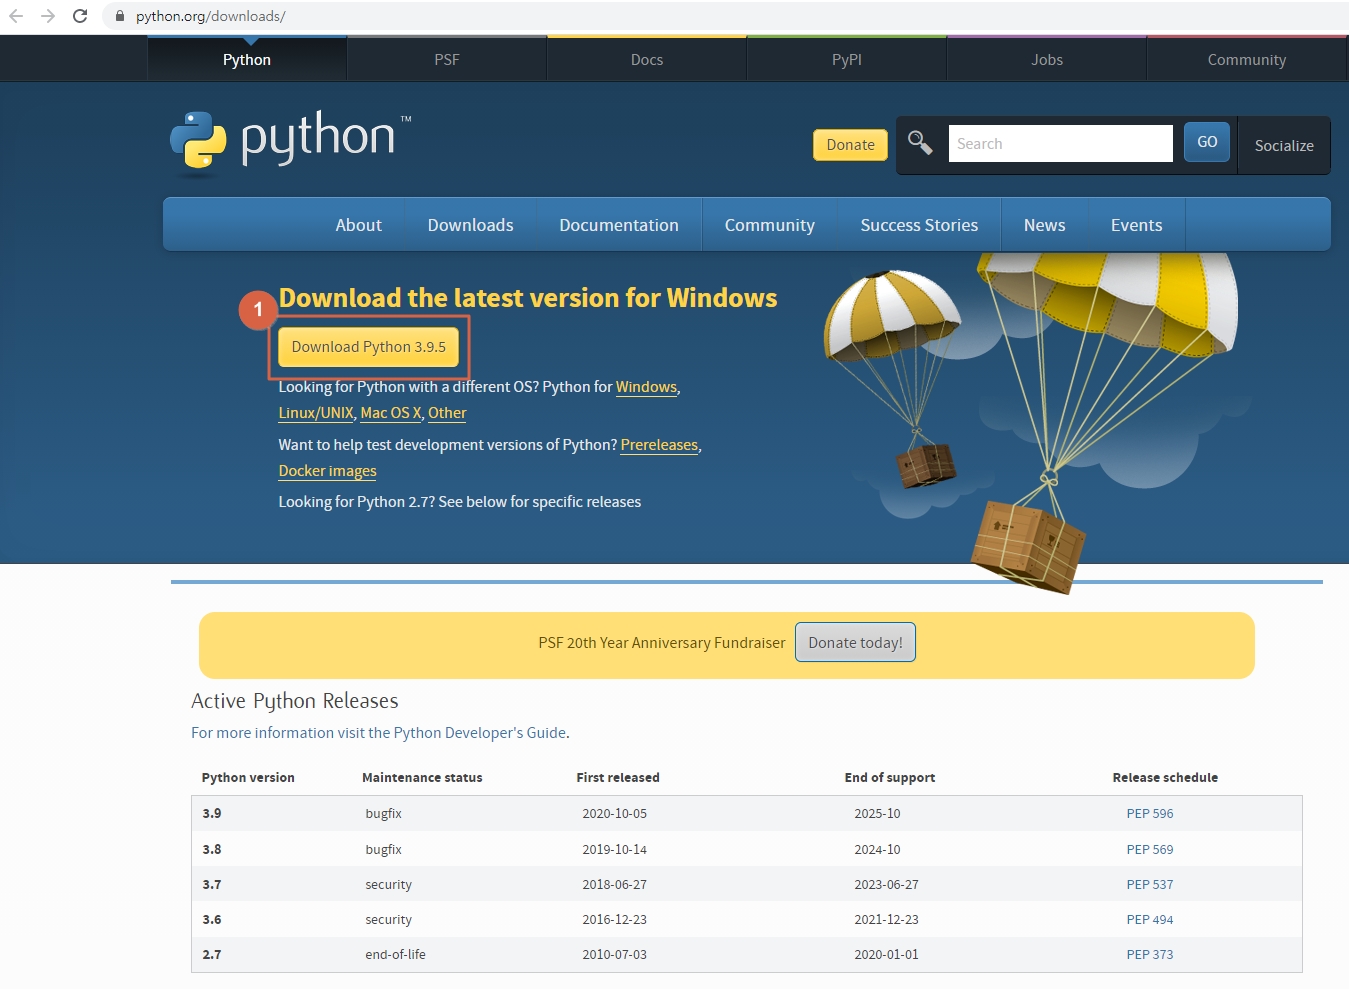
Task: Click version 3.7 in releases table
Action: [x=212, y=885]
